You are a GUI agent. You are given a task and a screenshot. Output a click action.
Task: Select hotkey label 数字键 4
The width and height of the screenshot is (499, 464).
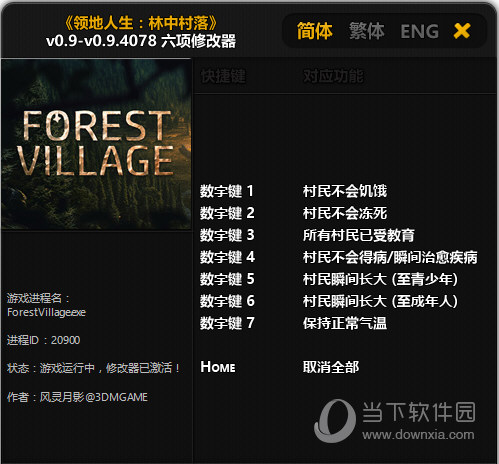(x=227, y=257)
